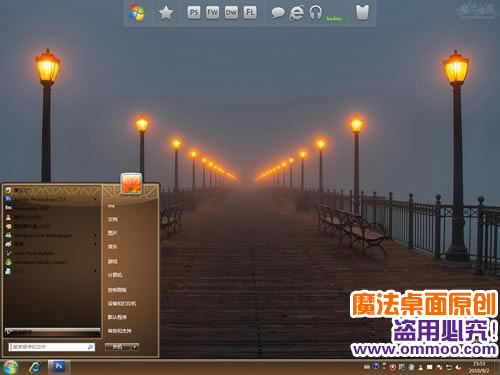The height and width of the screenshot is (375, 500).
Task: Click the red shield tray icon
Action: pyautogui.click(x=393, y=367)
